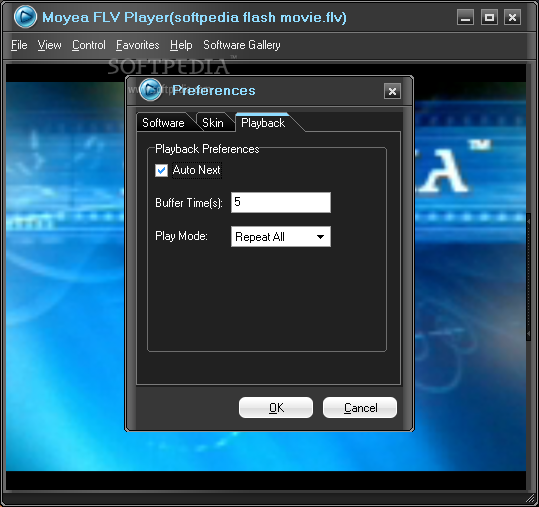Screen dimensions: 539x507
Task: Minimize the Moyea FLV Player window
Action: point(465,17)
